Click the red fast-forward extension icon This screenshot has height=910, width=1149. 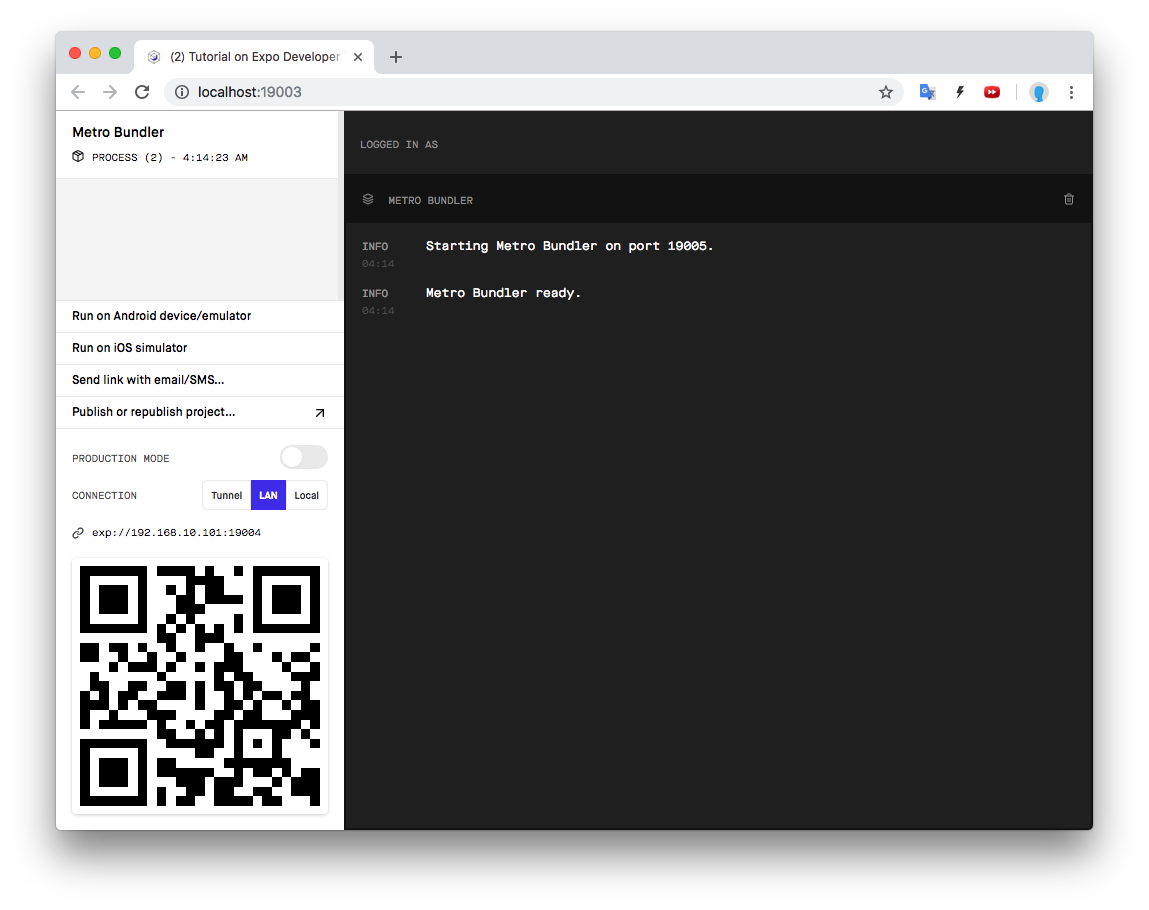tap(992, 92)
